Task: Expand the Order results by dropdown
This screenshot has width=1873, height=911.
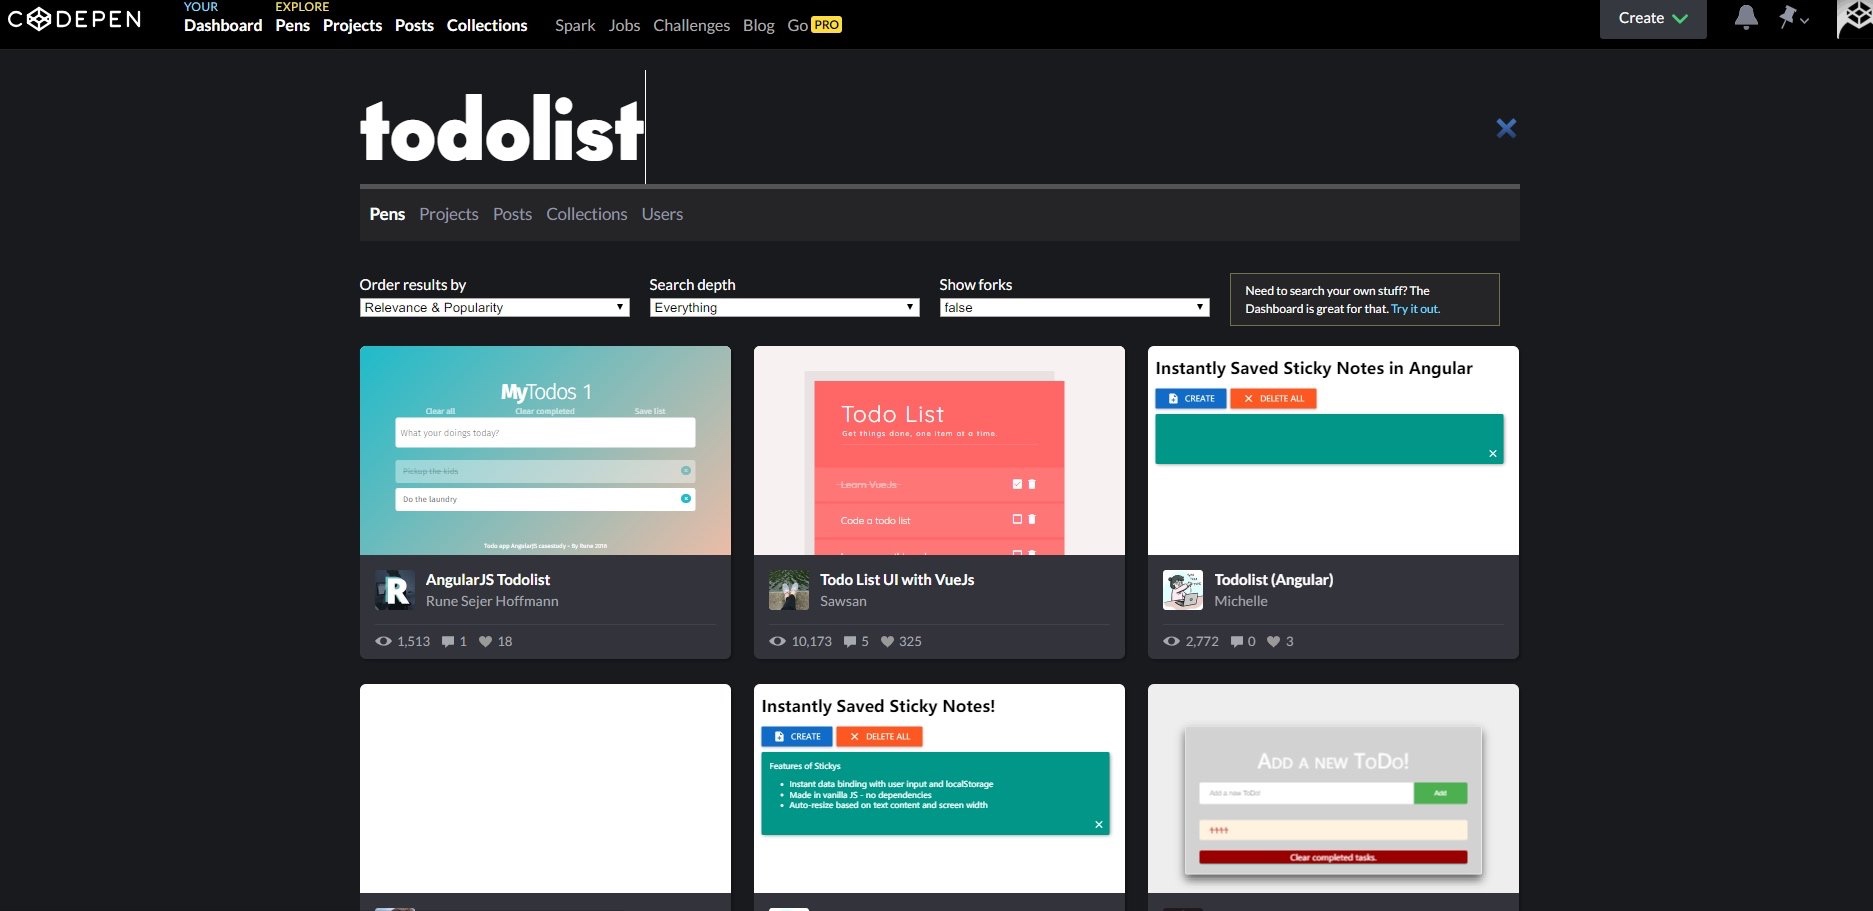Action: (x=494, y=308)
